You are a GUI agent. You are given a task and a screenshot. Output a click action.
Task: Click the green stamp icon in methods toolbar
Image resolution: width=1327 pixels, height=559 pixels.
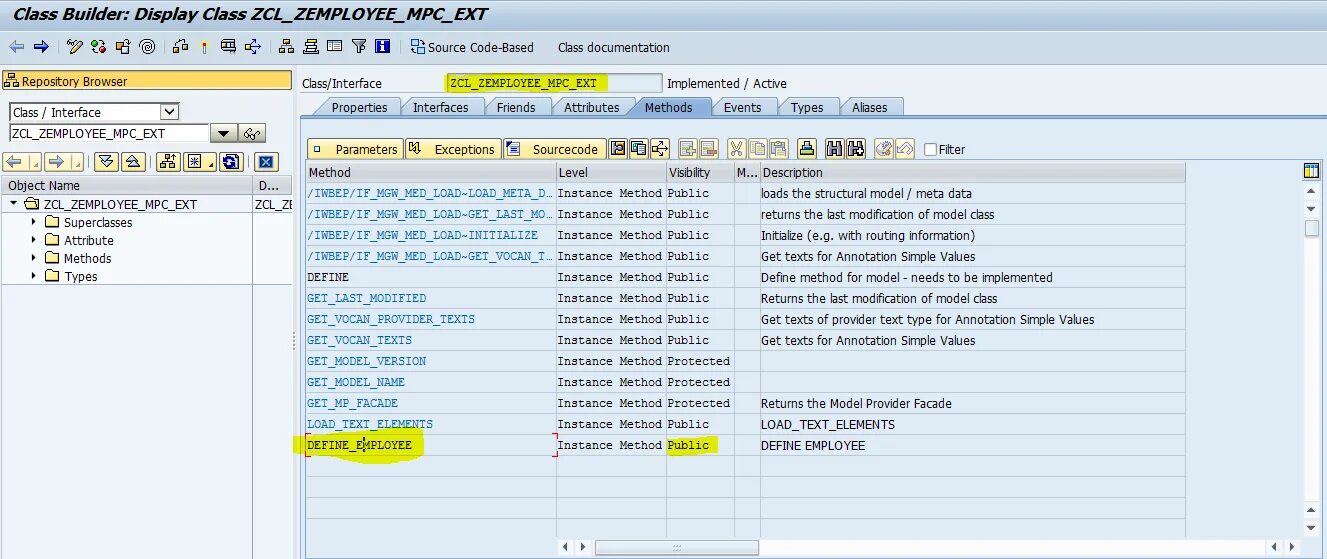tap(807, 149)
